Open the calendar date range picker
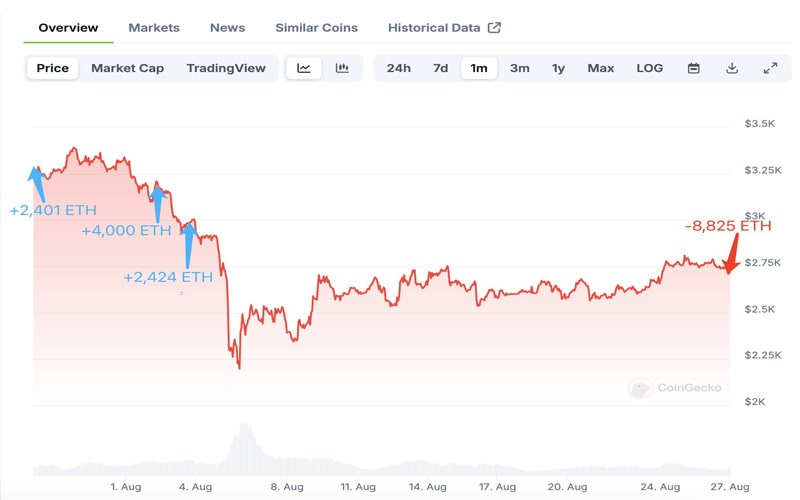800x500 pixels. [x=694, y=68]
